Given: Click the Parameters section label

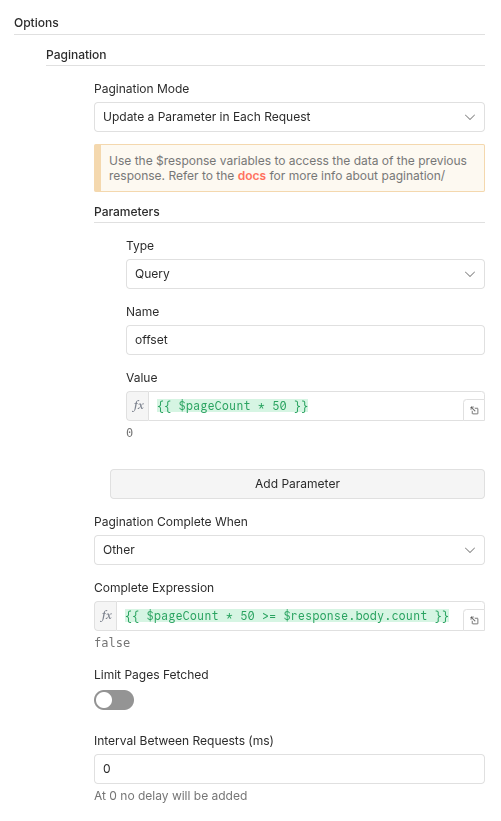Looking at the screenshot, I should [x=127, y=212].
